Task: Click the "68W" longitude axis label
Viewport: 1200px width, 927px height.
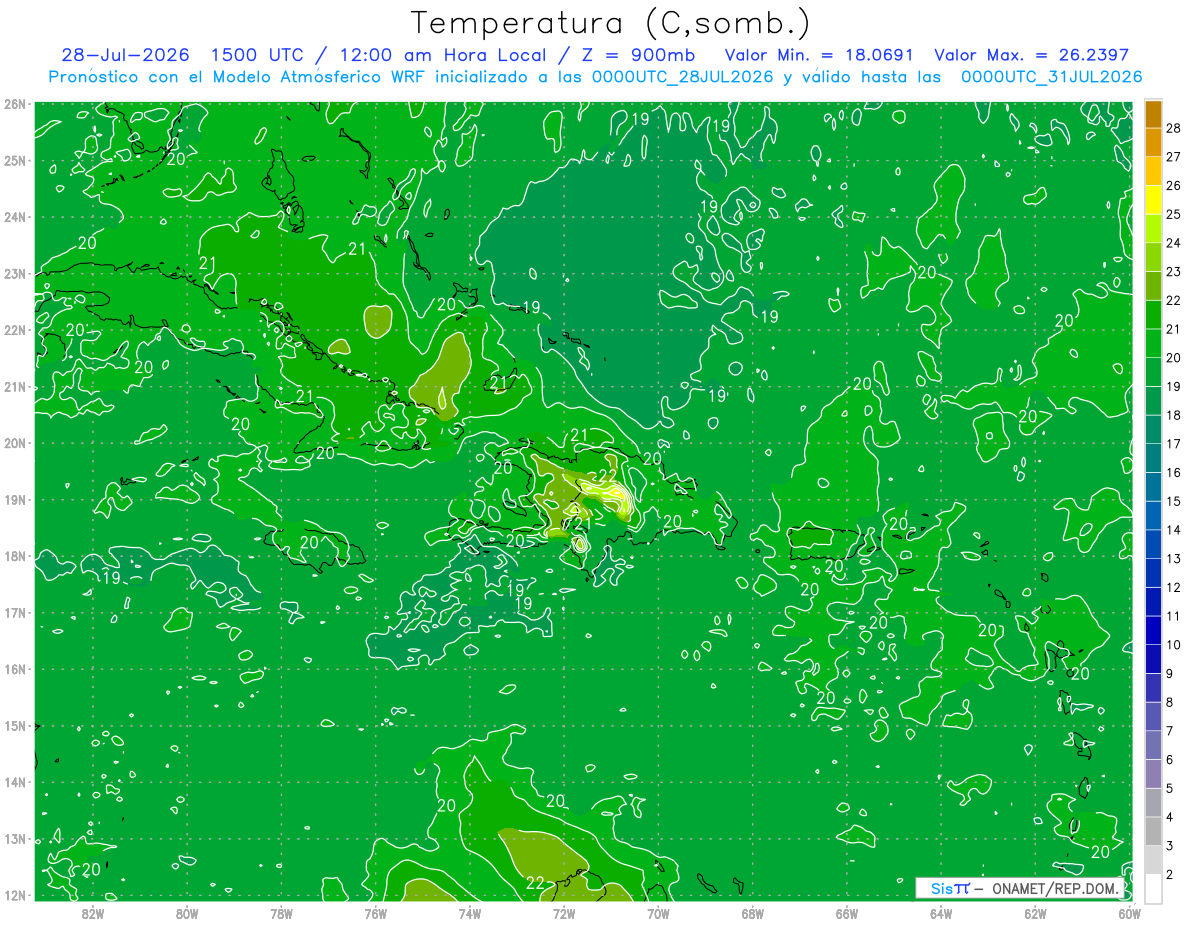Action: 752,913
